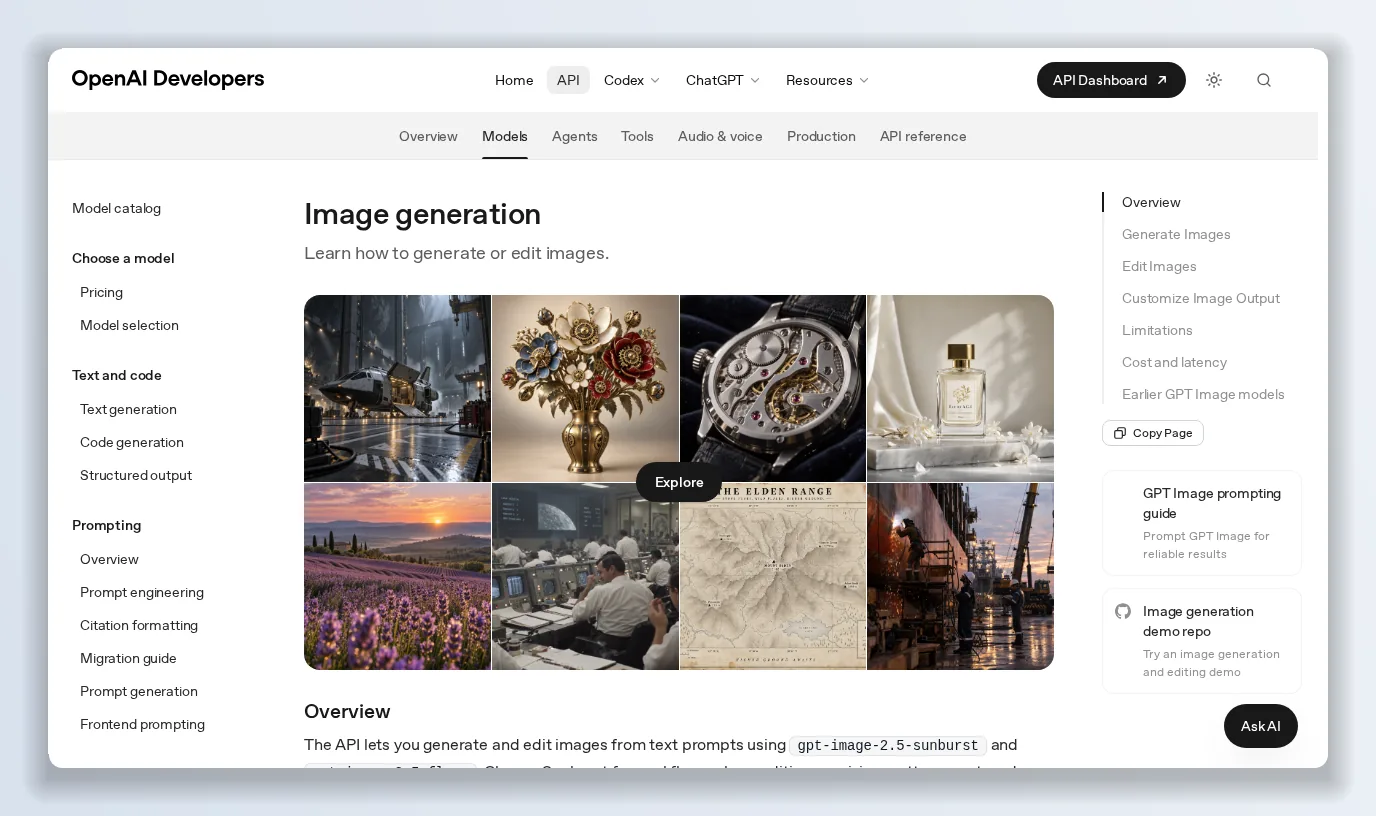1376x816 pixels.
Task: Click the watch movement thumbnail
Action: coord(773,388)
